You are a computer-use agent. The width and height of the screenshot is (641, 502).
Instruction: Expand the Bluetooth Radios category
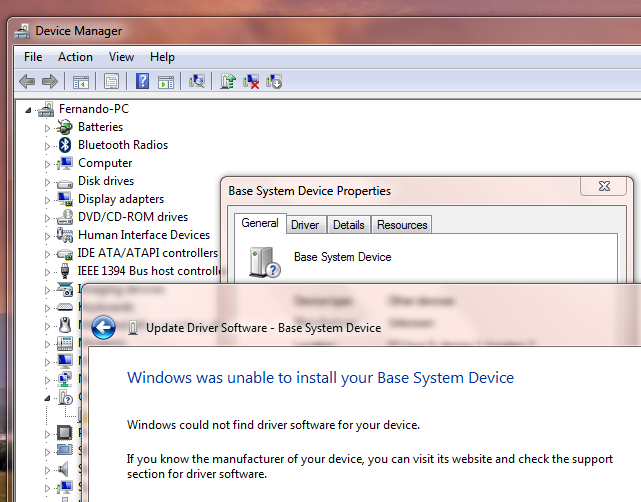point(47,146)
